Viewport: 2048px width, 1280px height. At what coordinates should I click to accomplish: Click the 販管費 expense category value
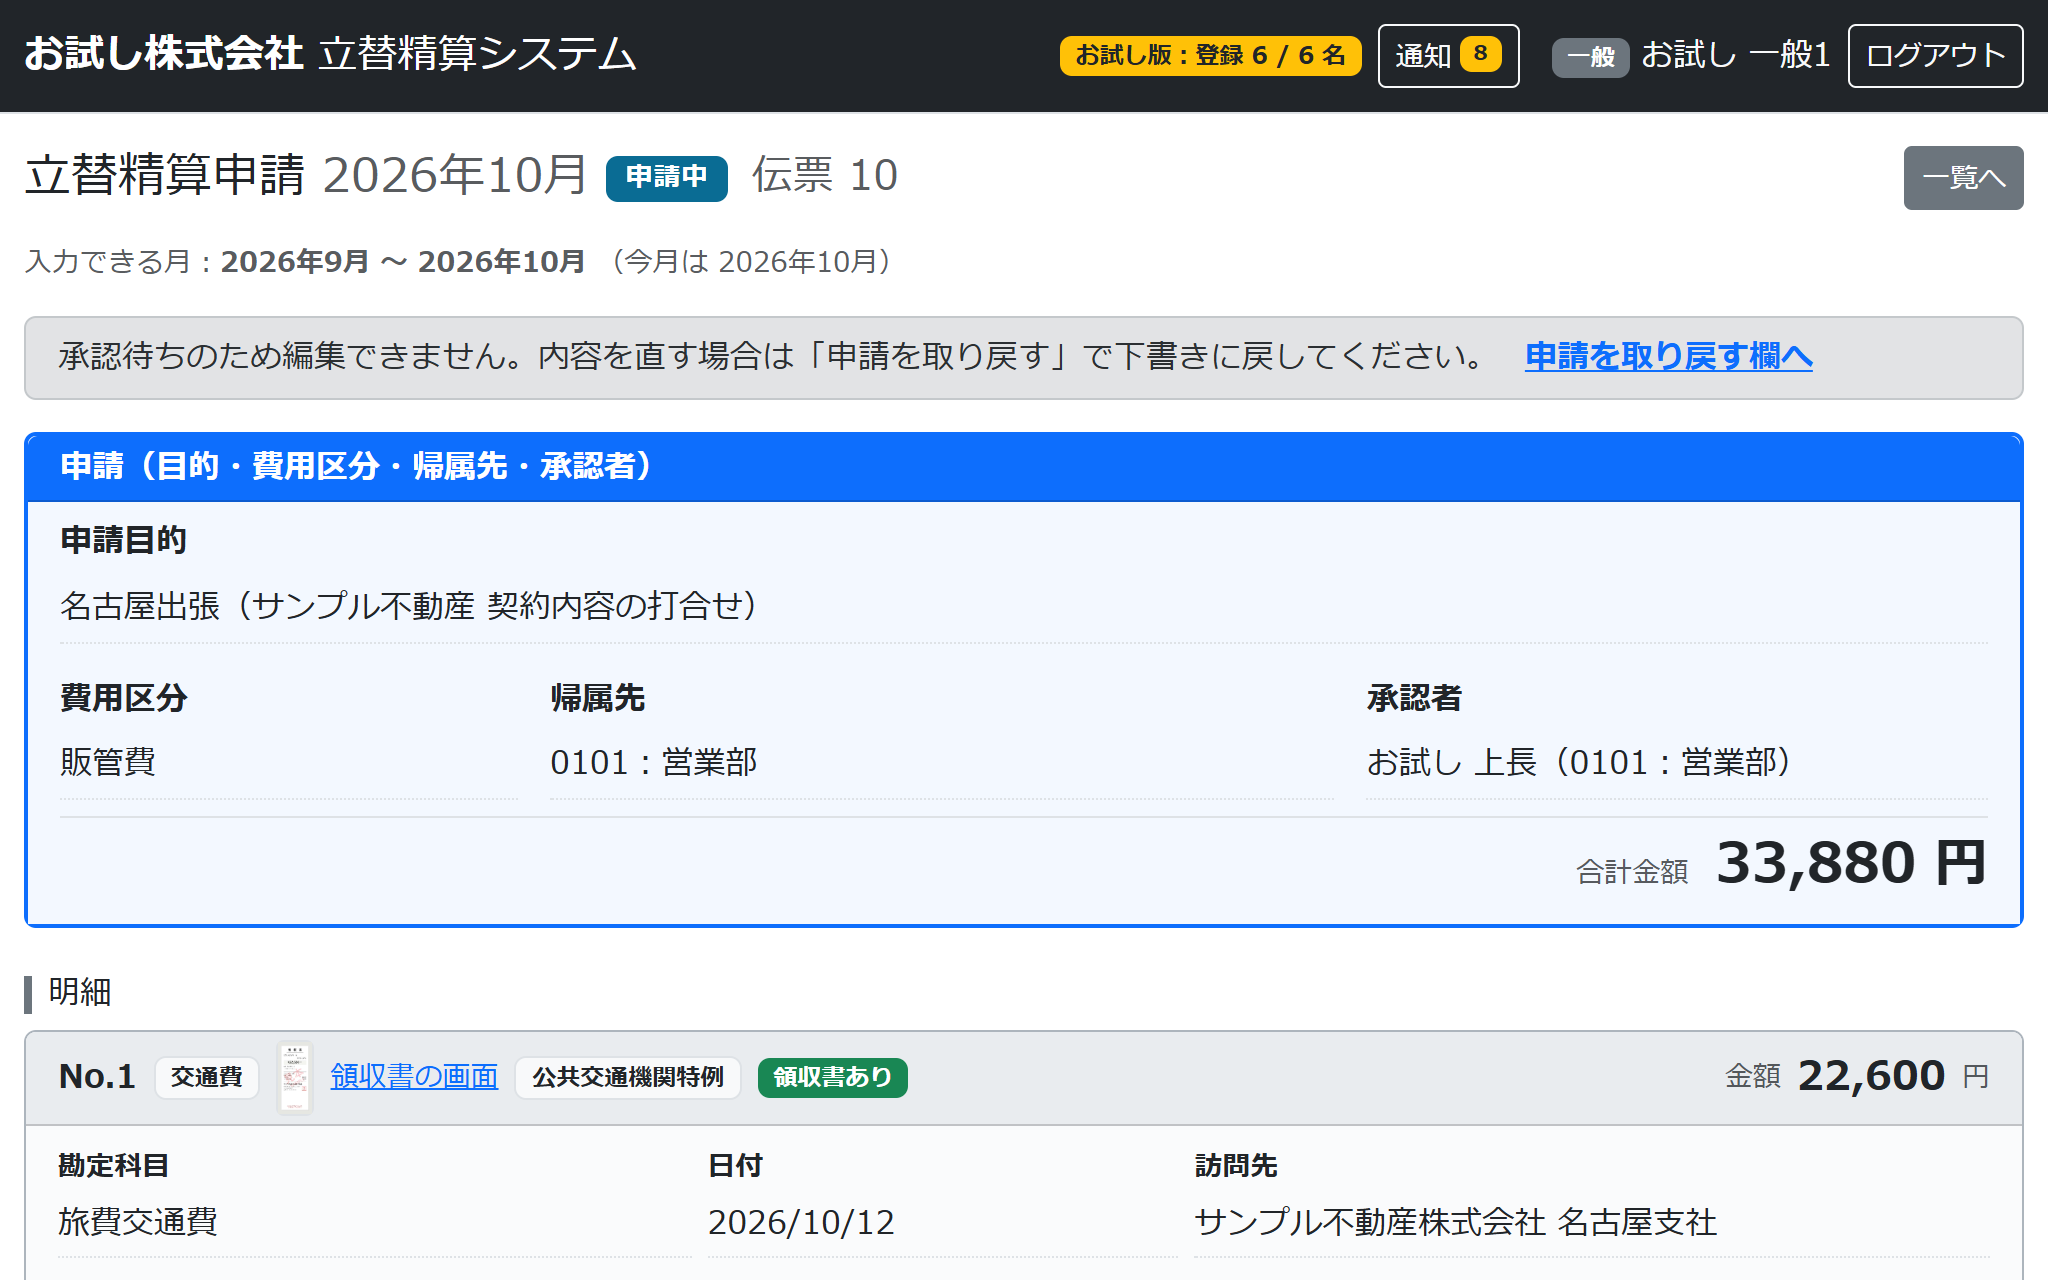(x=108, y=762)
